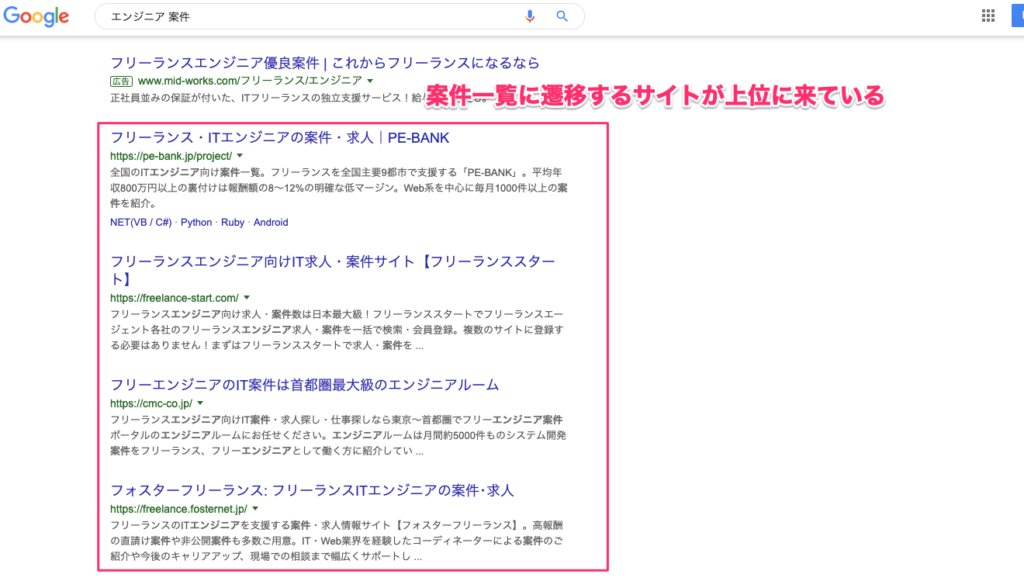Start voice search with the microphone icon

530,16
